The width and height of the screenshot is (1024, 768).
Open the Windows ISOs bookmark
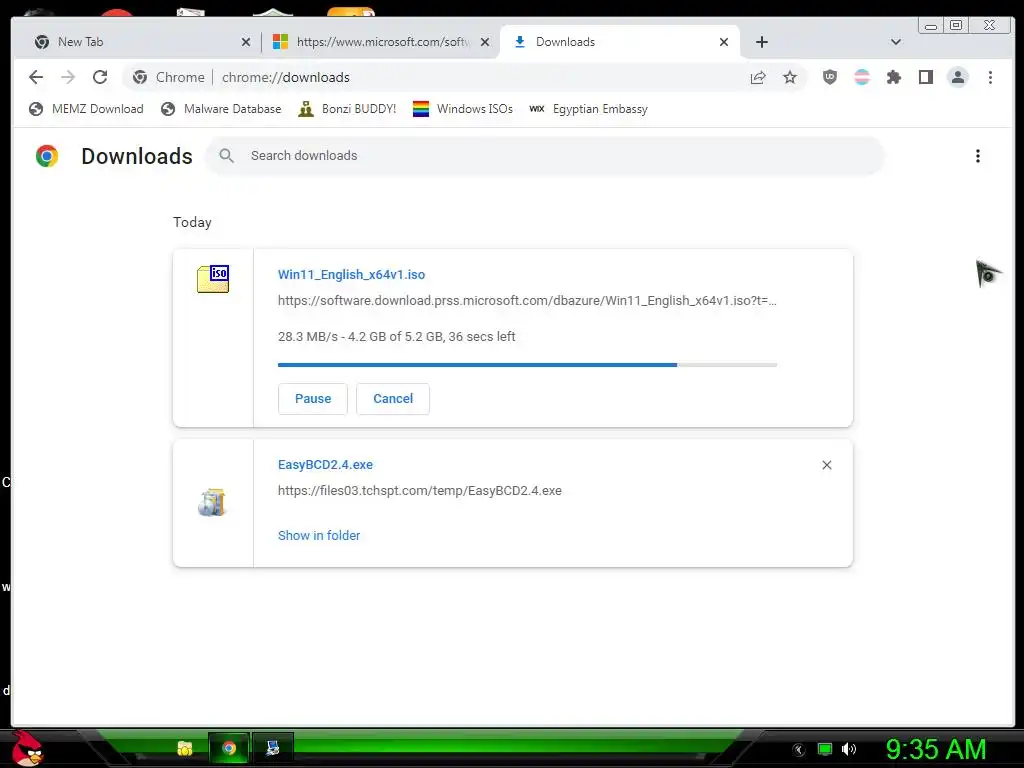pos(462,109)
